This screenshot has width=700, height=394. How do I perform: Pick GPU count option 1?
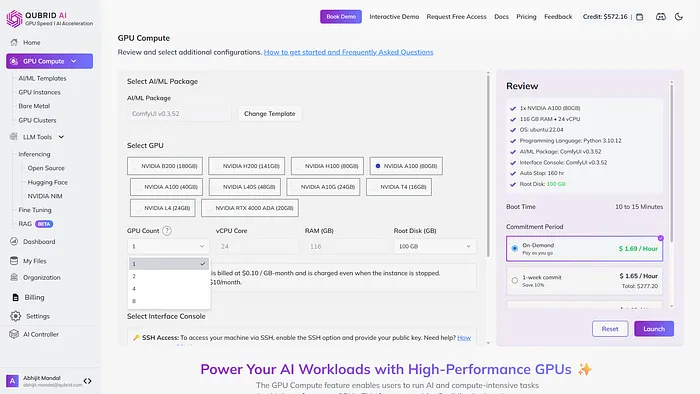point(169,264)
